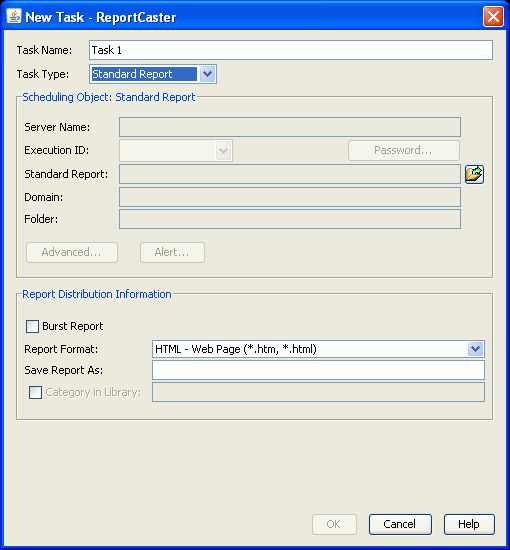
Task: Open the Advanced... settings button
Action: pos(72,252)
